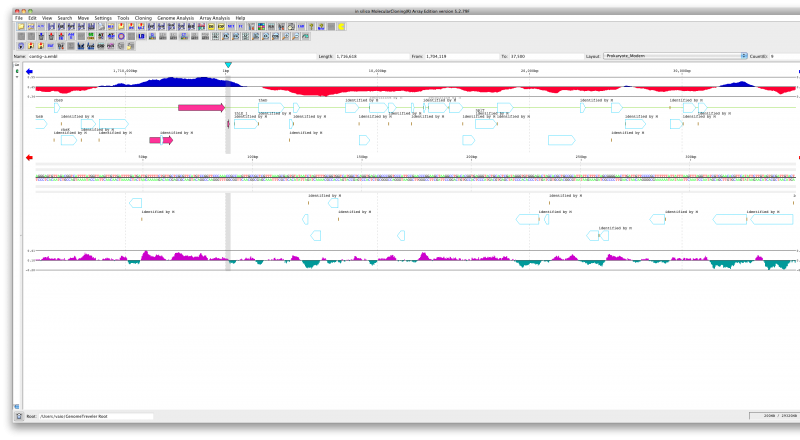Click the To field showing 37,500
This screenshot has width=800, height=440.
coord(545,56)
